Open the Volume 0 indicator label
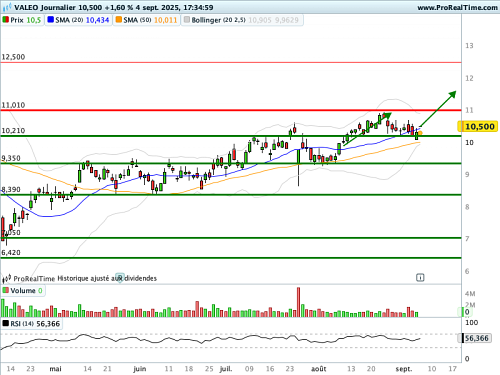Image resolution: width=500 pixels, height=375 pixels. coord(23,291)
